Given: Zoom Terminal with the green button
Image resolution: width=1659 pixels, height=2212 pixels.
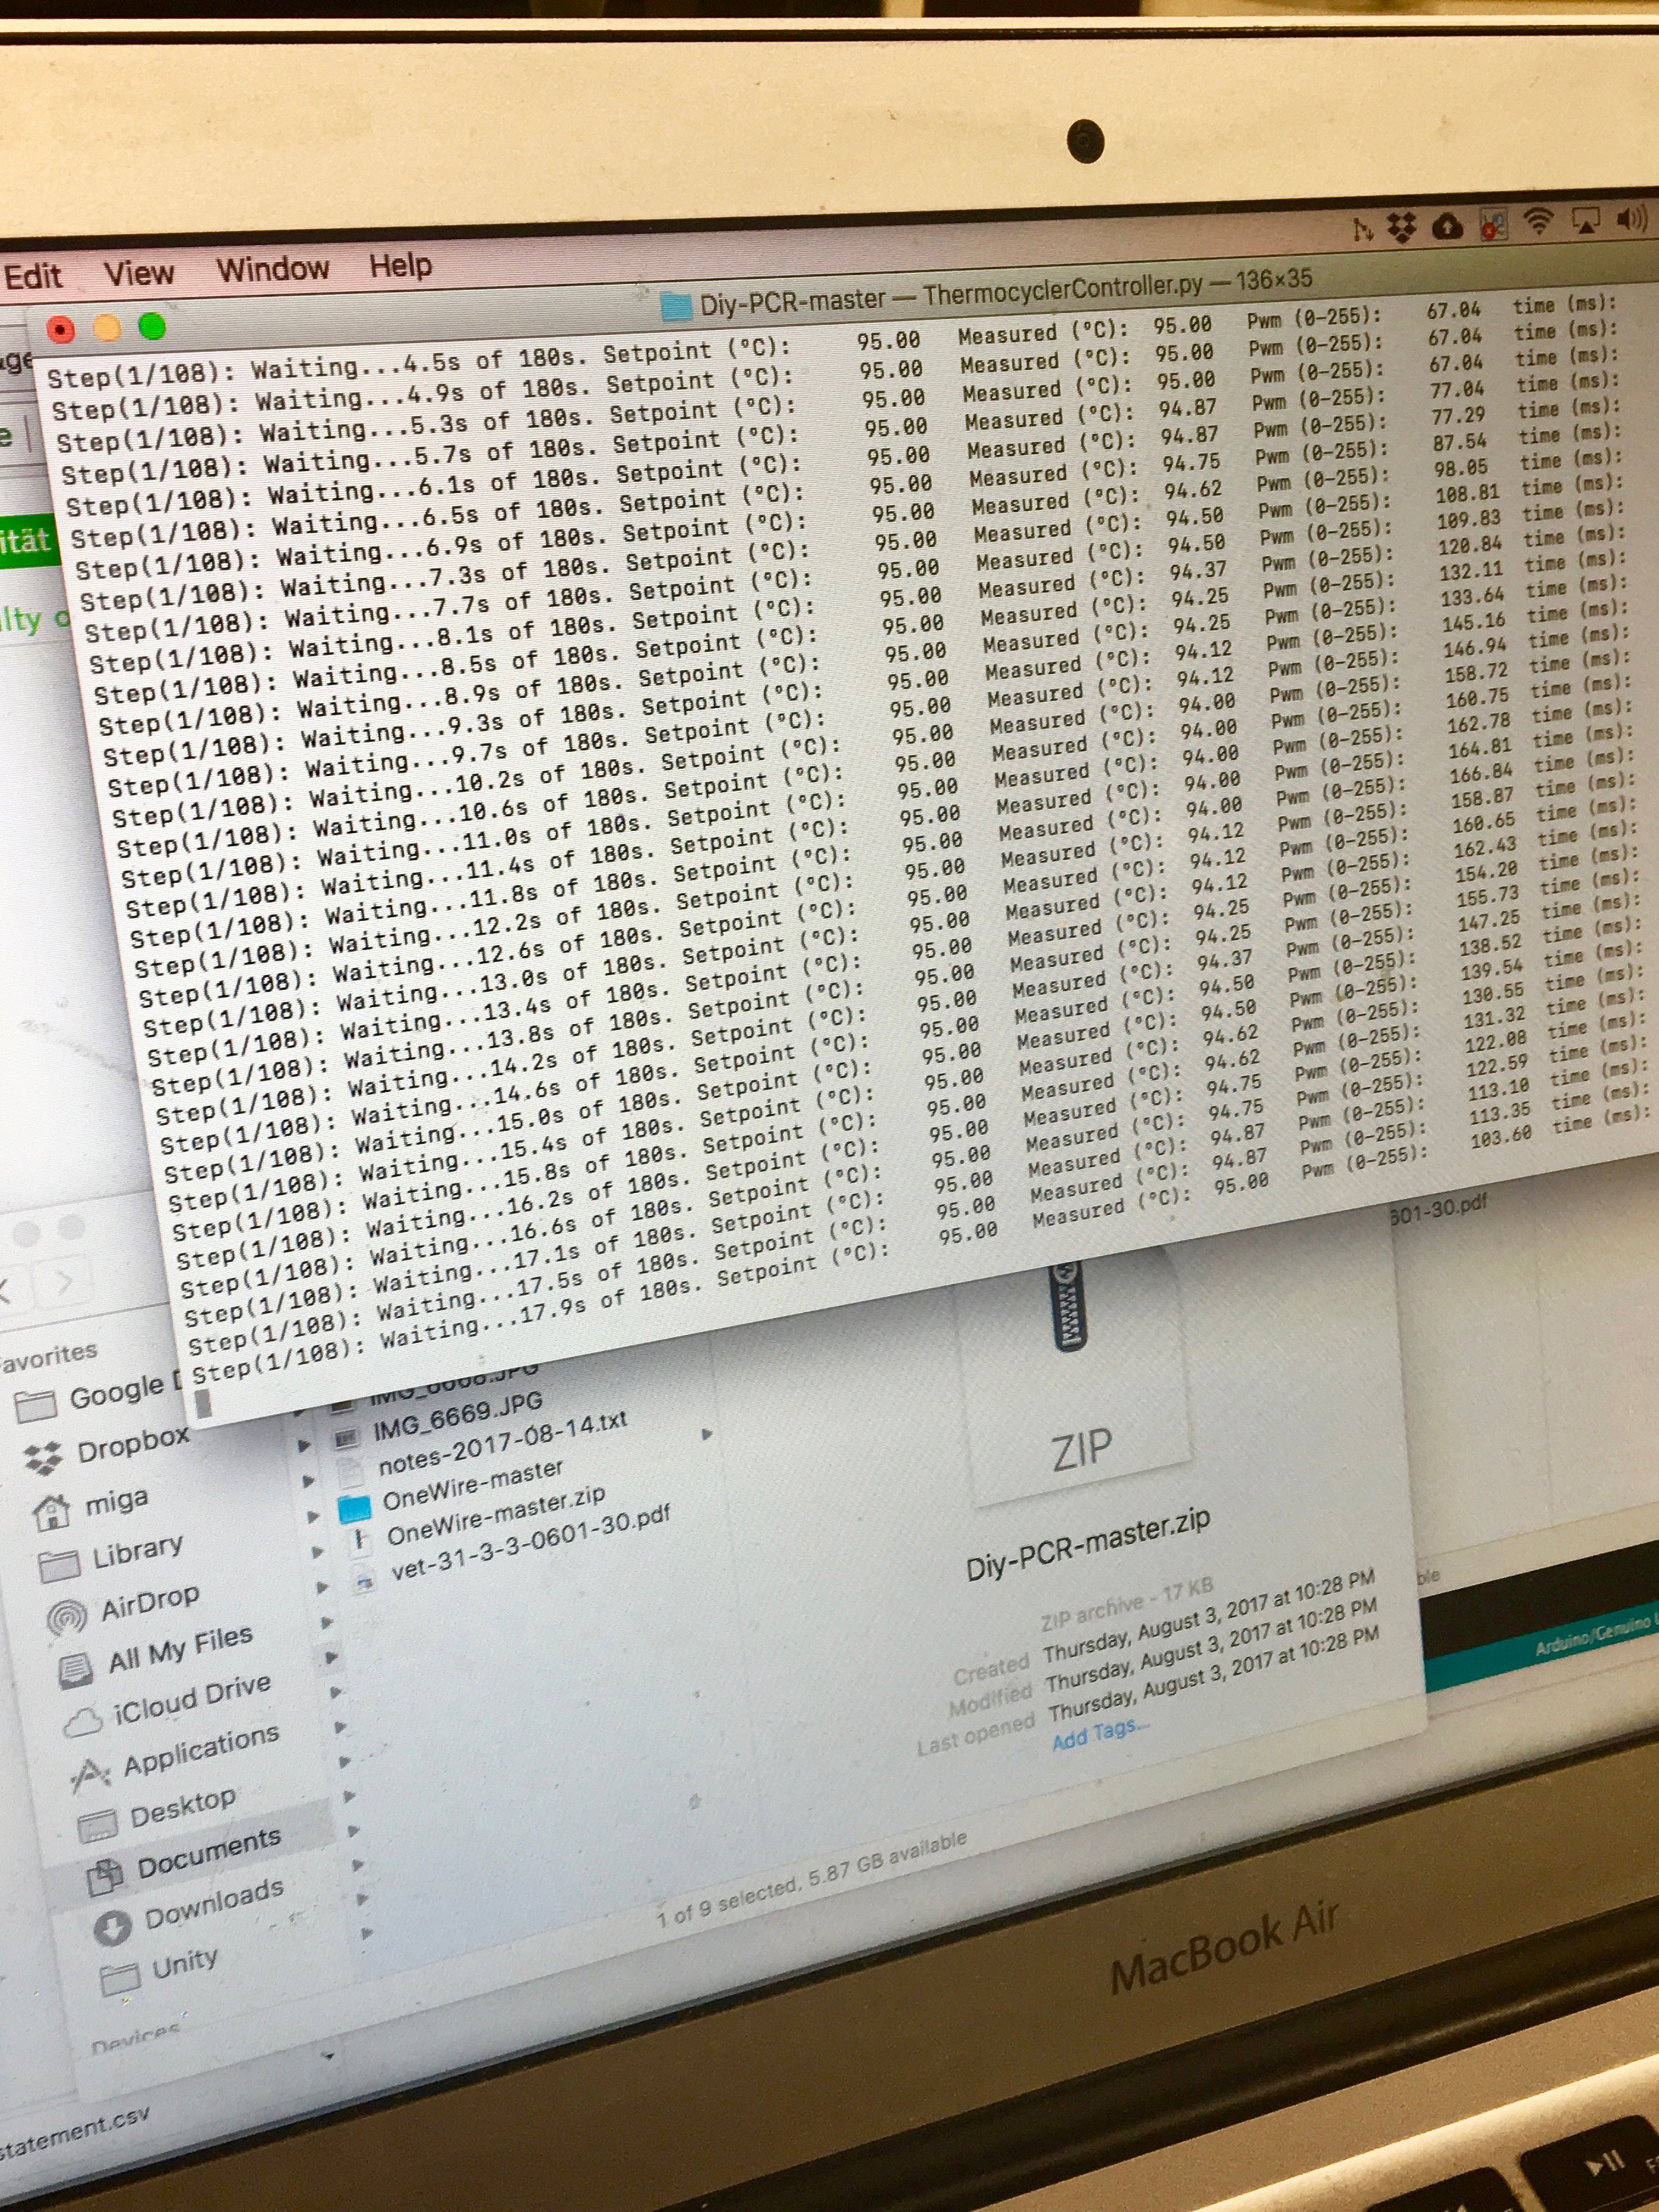Looking at the screenshot, I should tap(152, 325).
